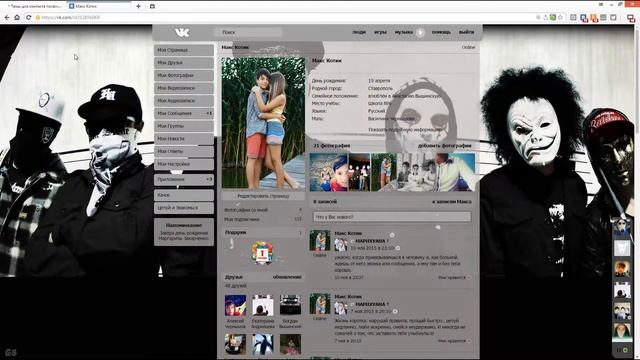The height and width of the screenshot is (360, 640).
Task: Click the large profile photo of the couple
Action: pos(263,123)
